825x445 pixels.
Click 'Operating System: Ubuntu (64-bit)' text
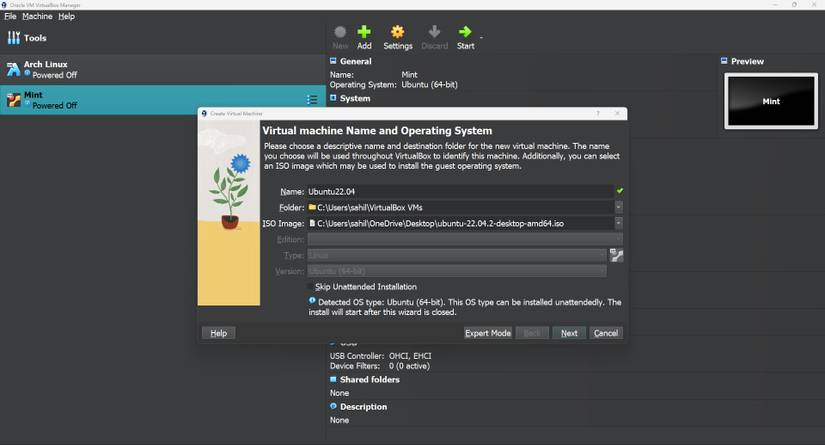[394, 85]
